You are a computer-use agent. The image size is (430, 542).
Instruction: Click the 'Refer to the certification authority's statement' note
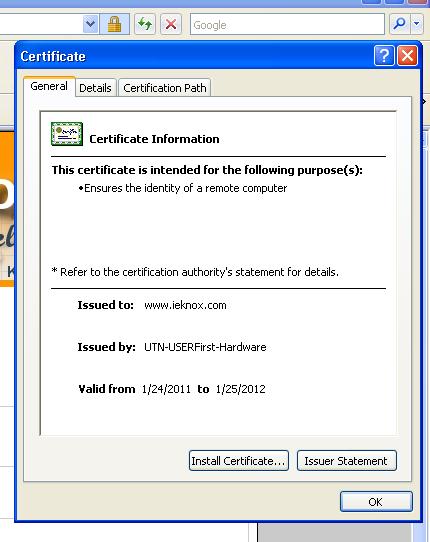point(195,272)
